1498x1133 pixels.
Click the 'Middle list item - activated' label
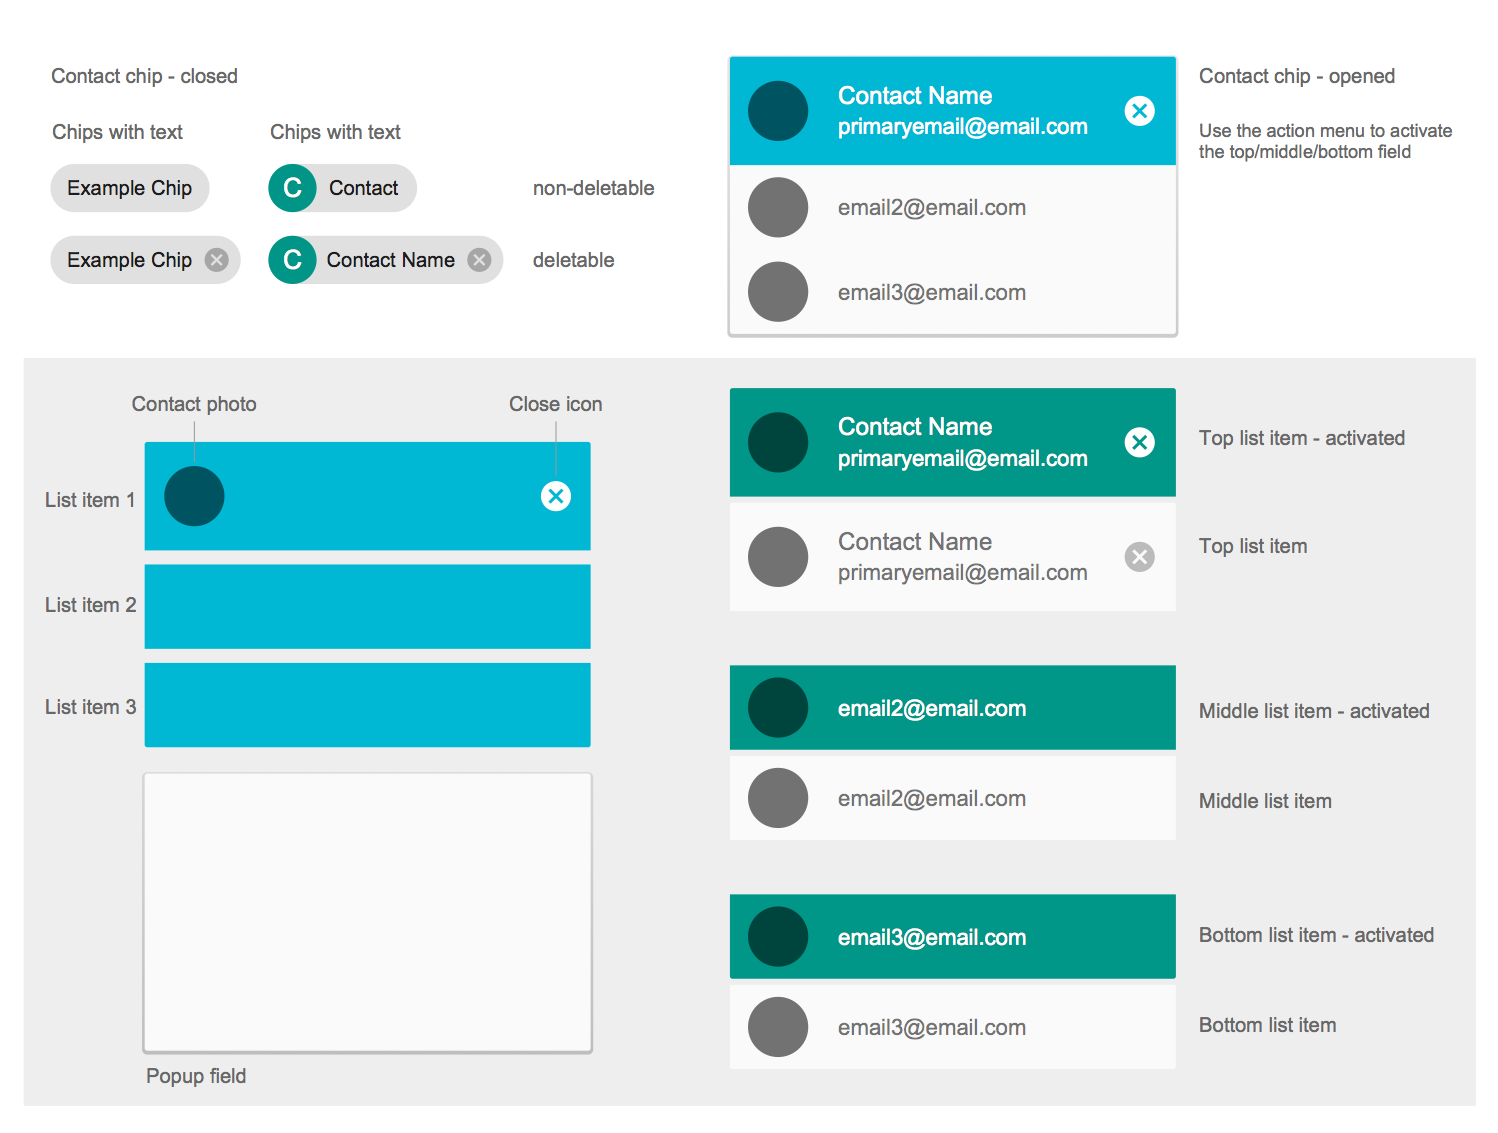(1314, 711)
